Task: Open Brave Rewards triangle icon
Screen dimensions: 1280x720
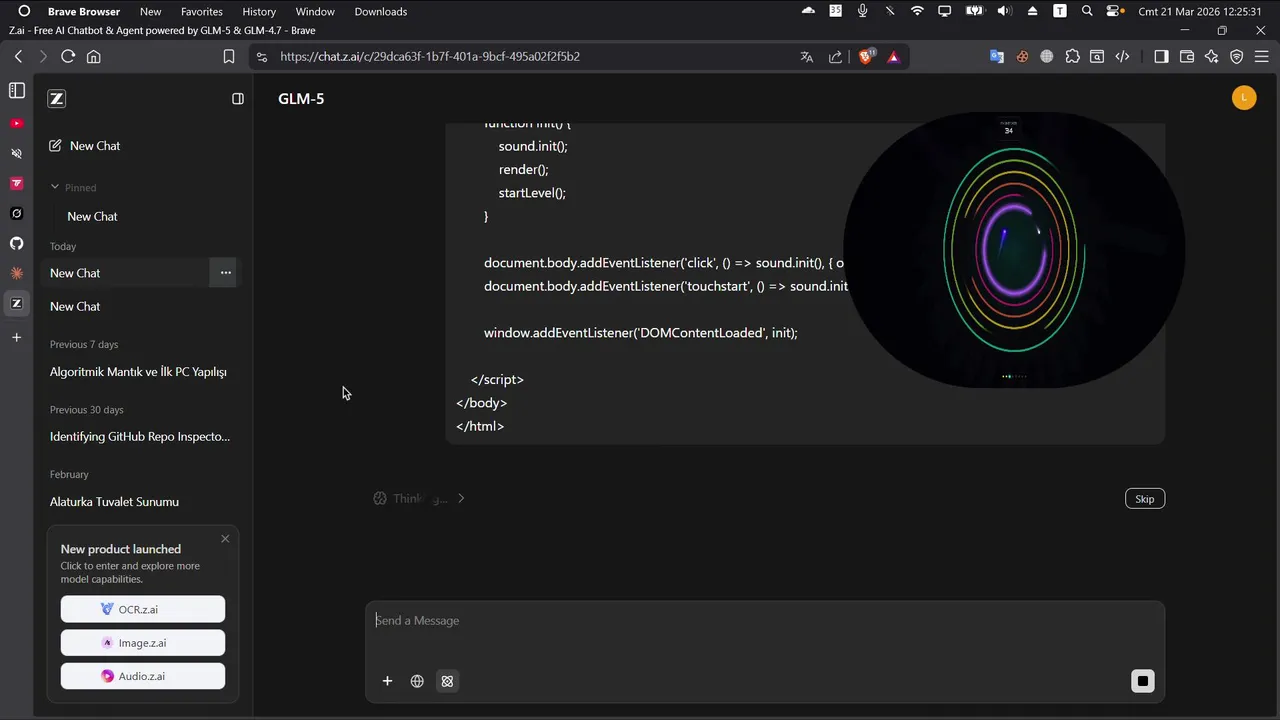Action: click(894, 57)
